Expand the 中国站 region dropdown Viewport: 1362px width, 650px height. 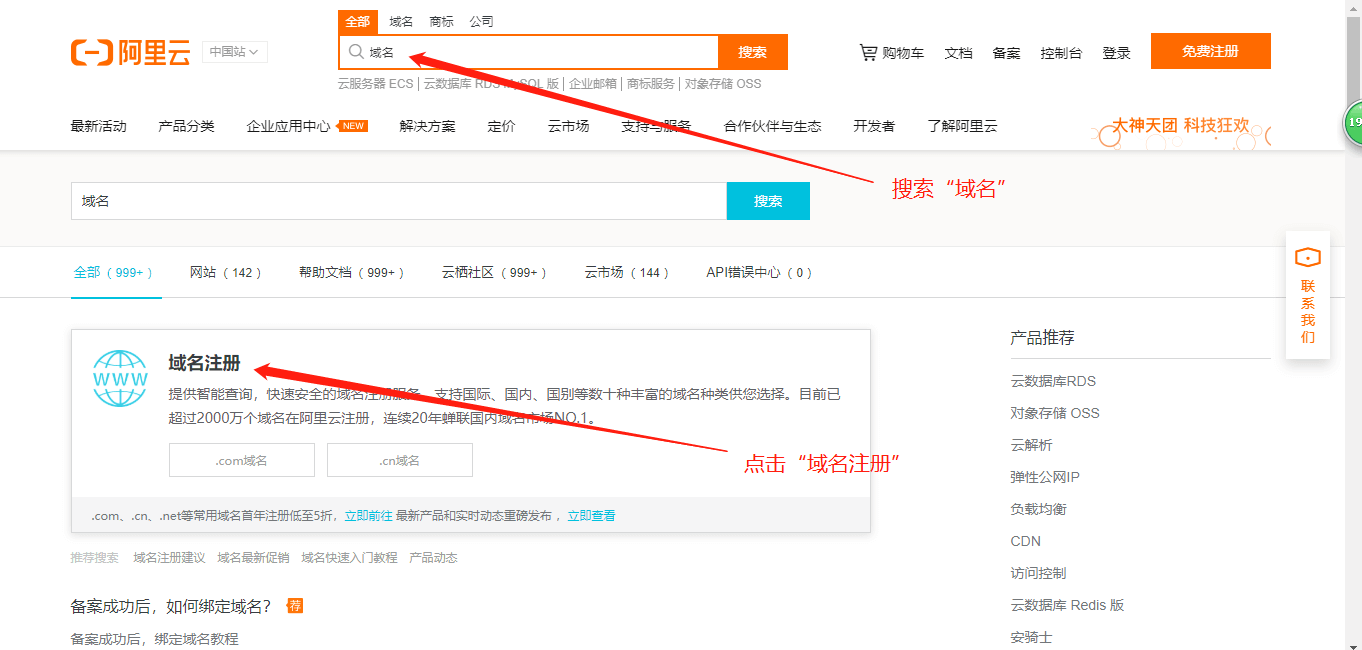pos(235,52)
